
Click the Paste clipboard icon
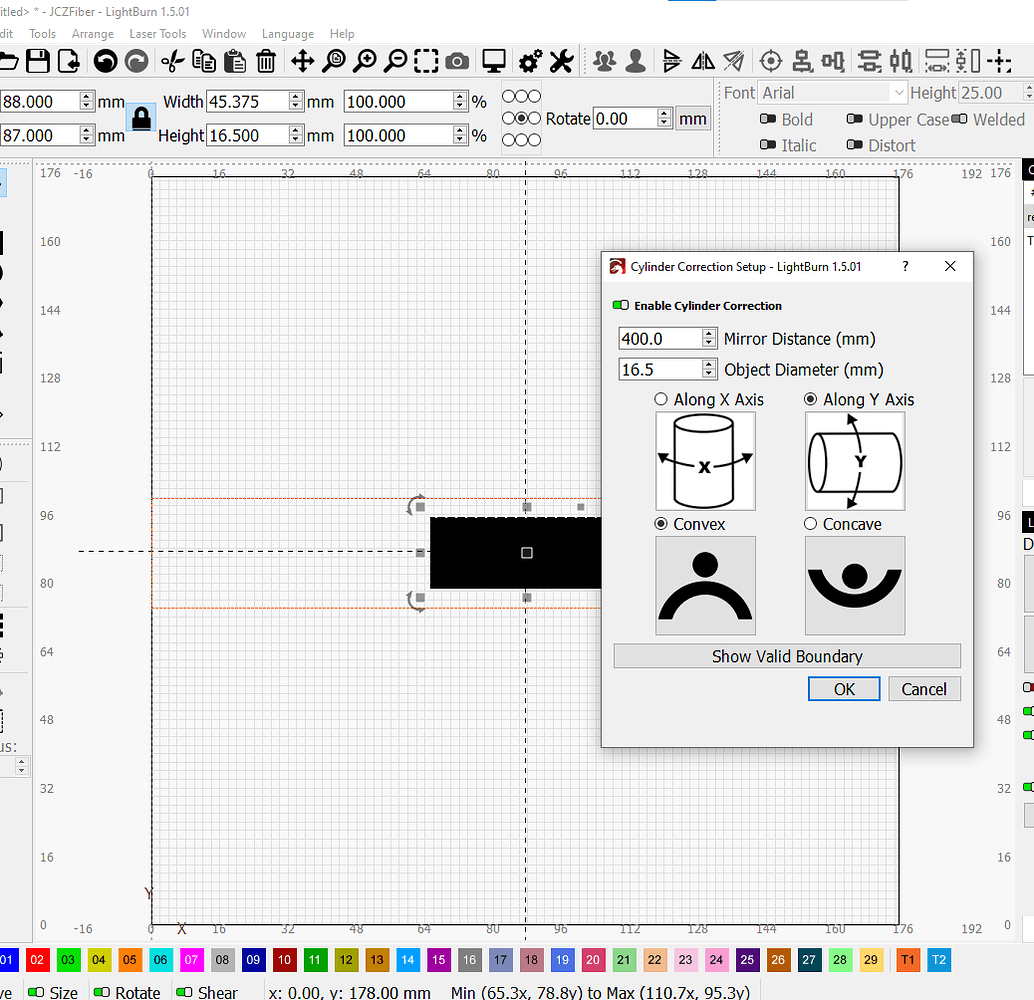pos(235,61)
